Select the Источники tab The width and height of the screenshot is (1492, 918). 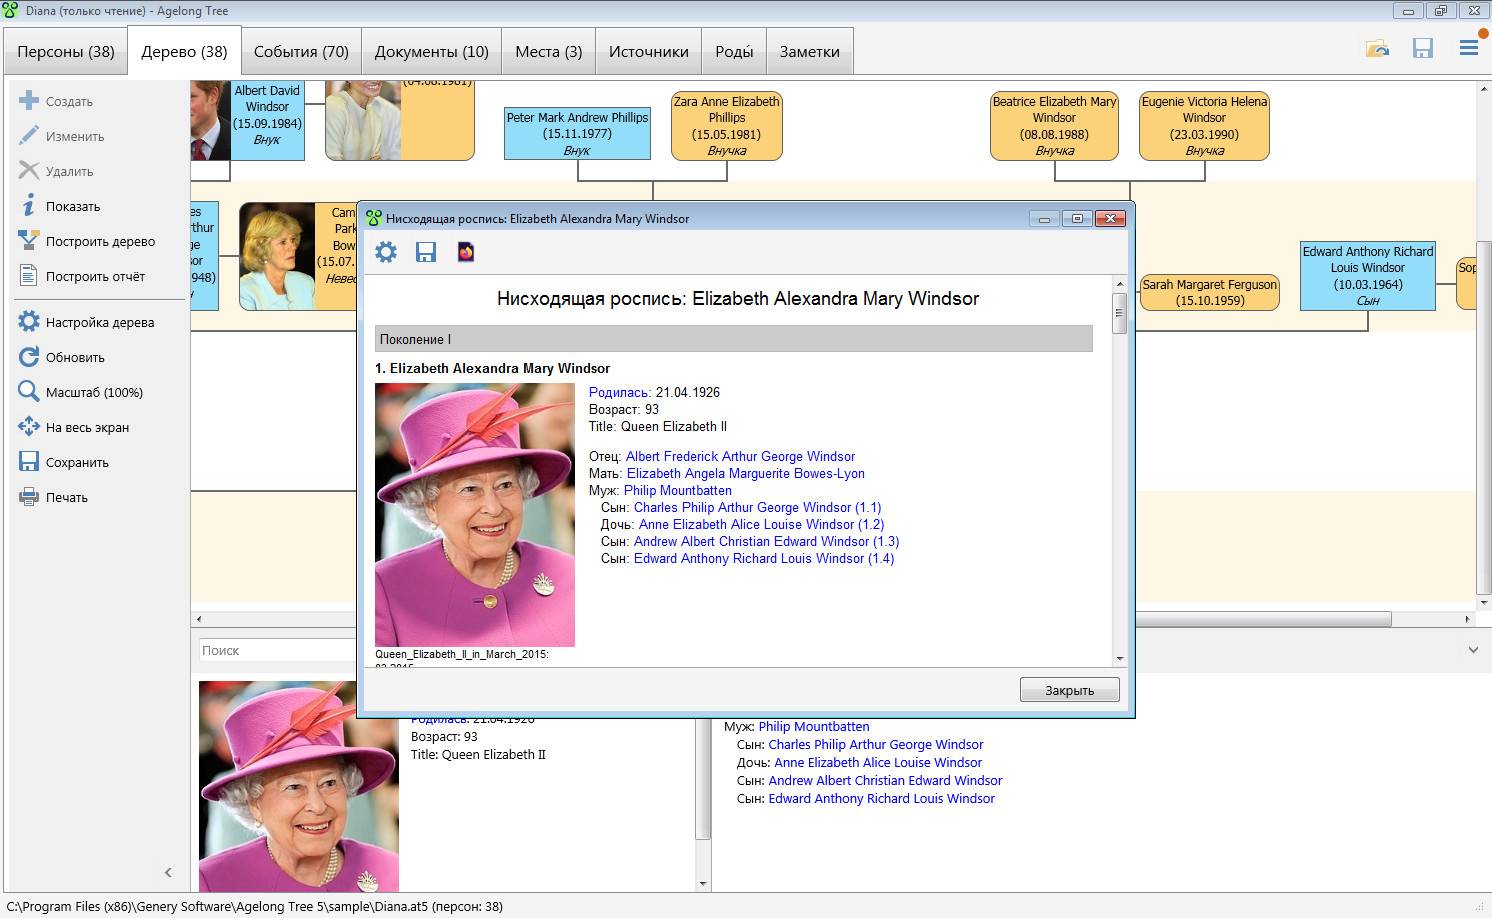tap(649, 52)
